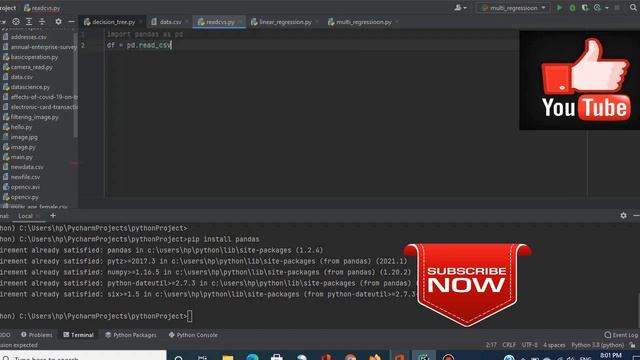
Task: Expand all in project tree
Action: [x=29, y=22]
